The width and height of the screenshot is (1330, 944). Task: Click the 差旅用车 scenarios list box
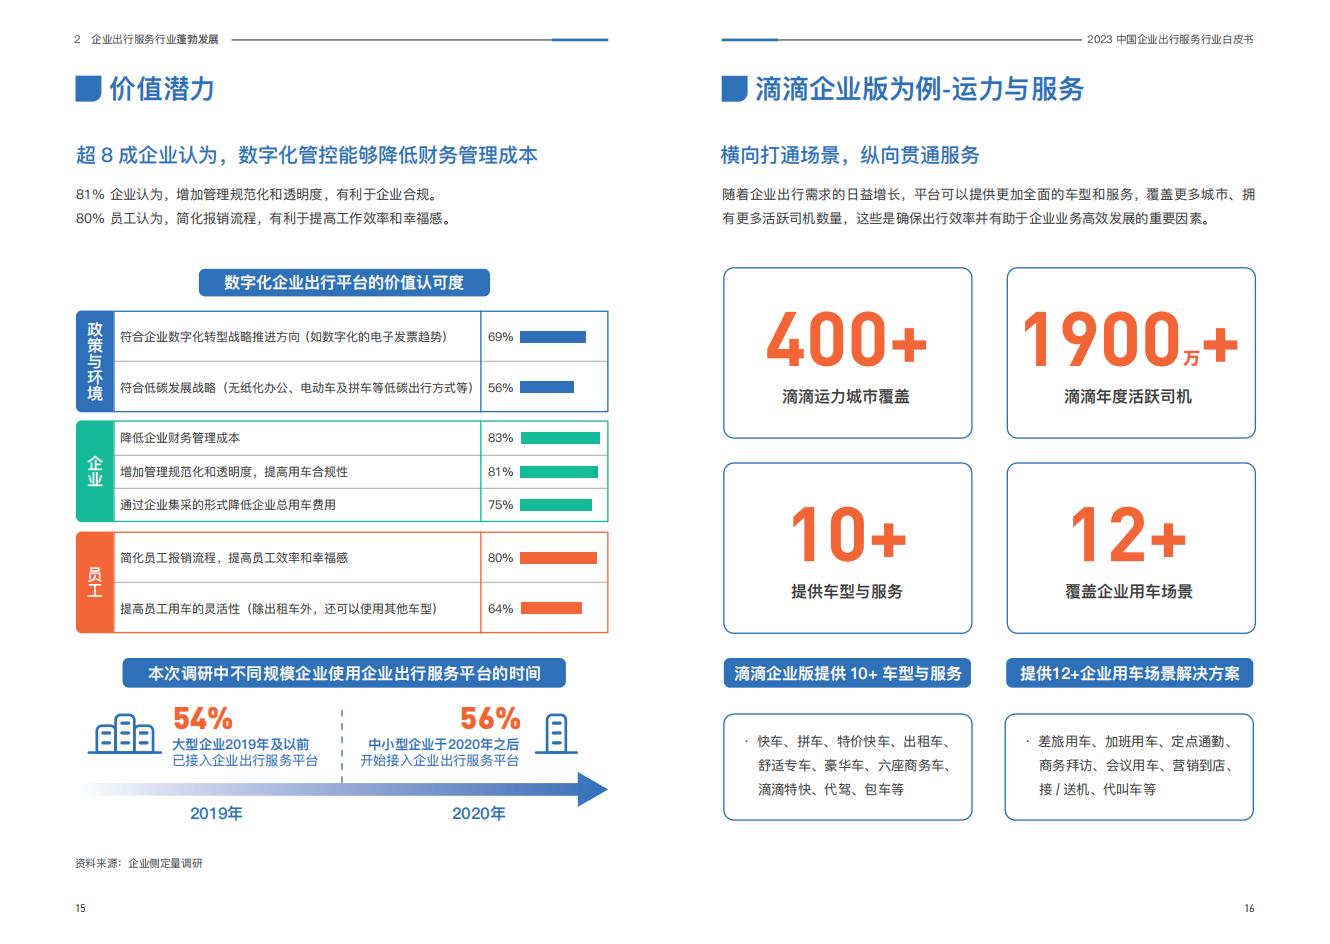point(1129,767)
